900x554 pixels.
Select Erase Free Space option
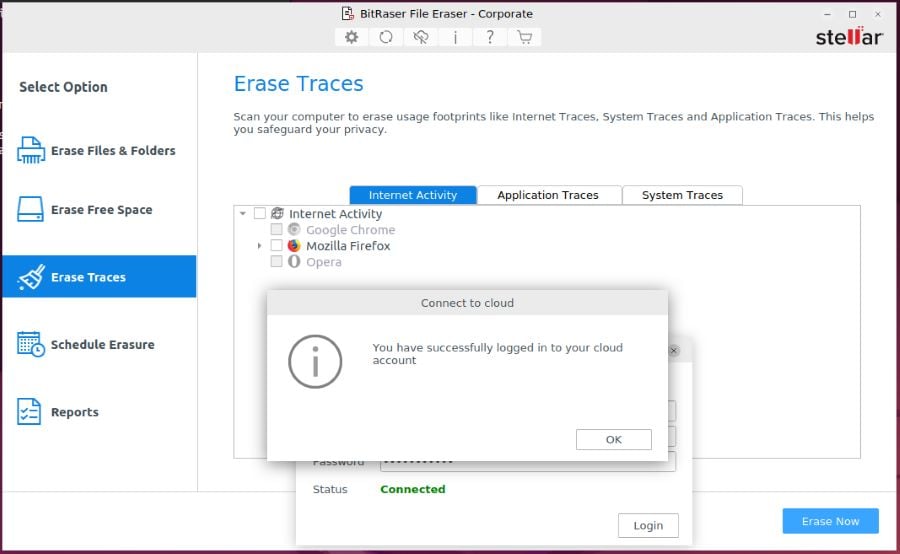click(102, 210)
